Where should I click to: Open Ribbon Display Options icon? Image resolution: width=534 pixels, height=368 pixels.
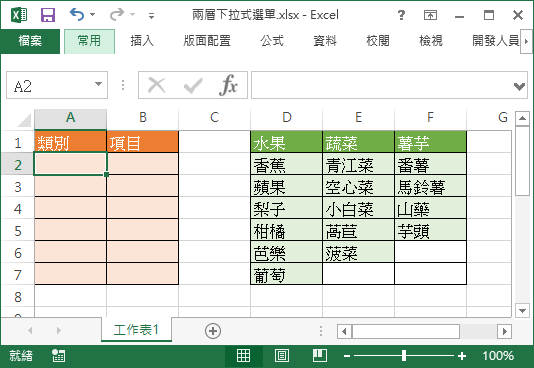pyautogui.click(x=430, y=15)
